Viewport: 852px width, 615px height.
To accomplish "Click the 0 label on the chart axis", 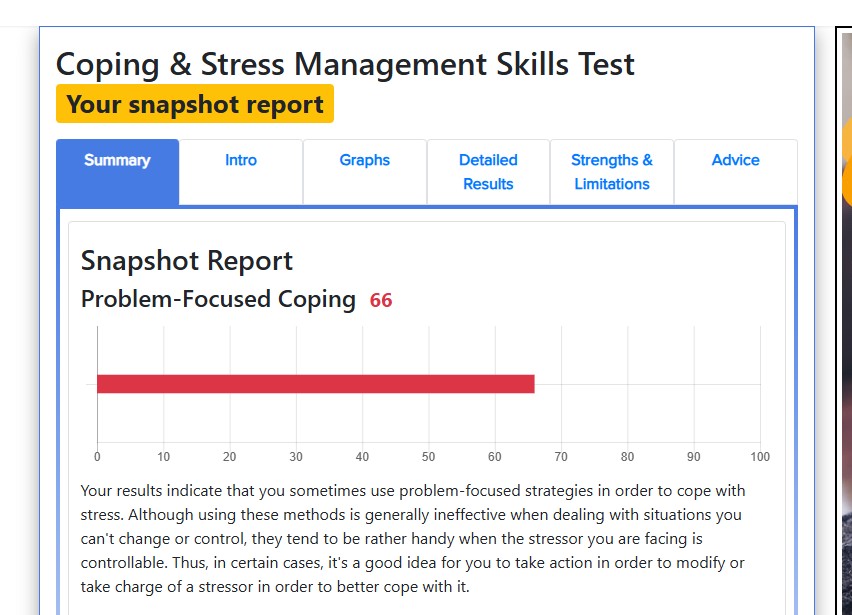I will pos(97,457).
